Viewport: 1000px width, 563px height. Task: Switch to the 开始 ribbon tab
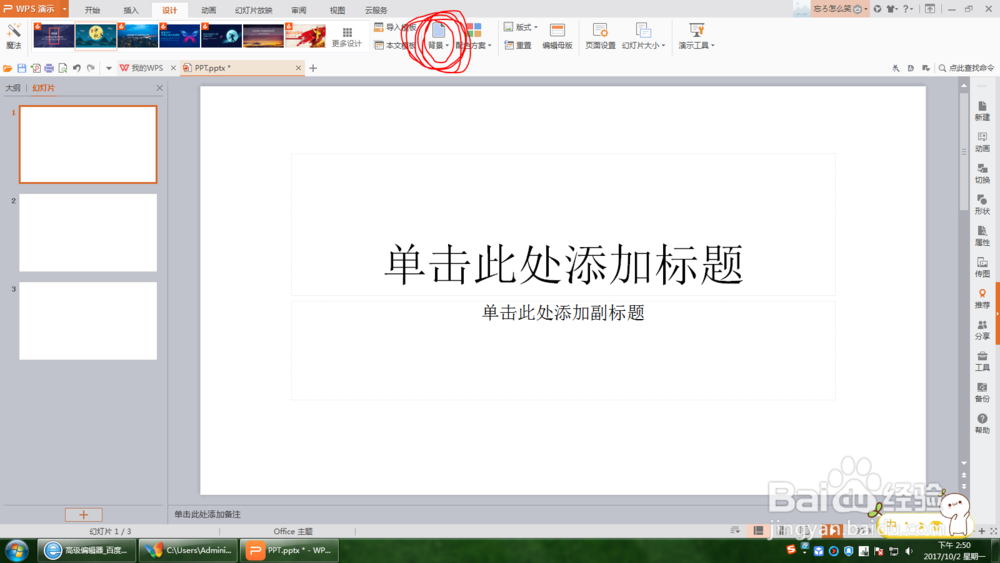click(x=92, y=10)
